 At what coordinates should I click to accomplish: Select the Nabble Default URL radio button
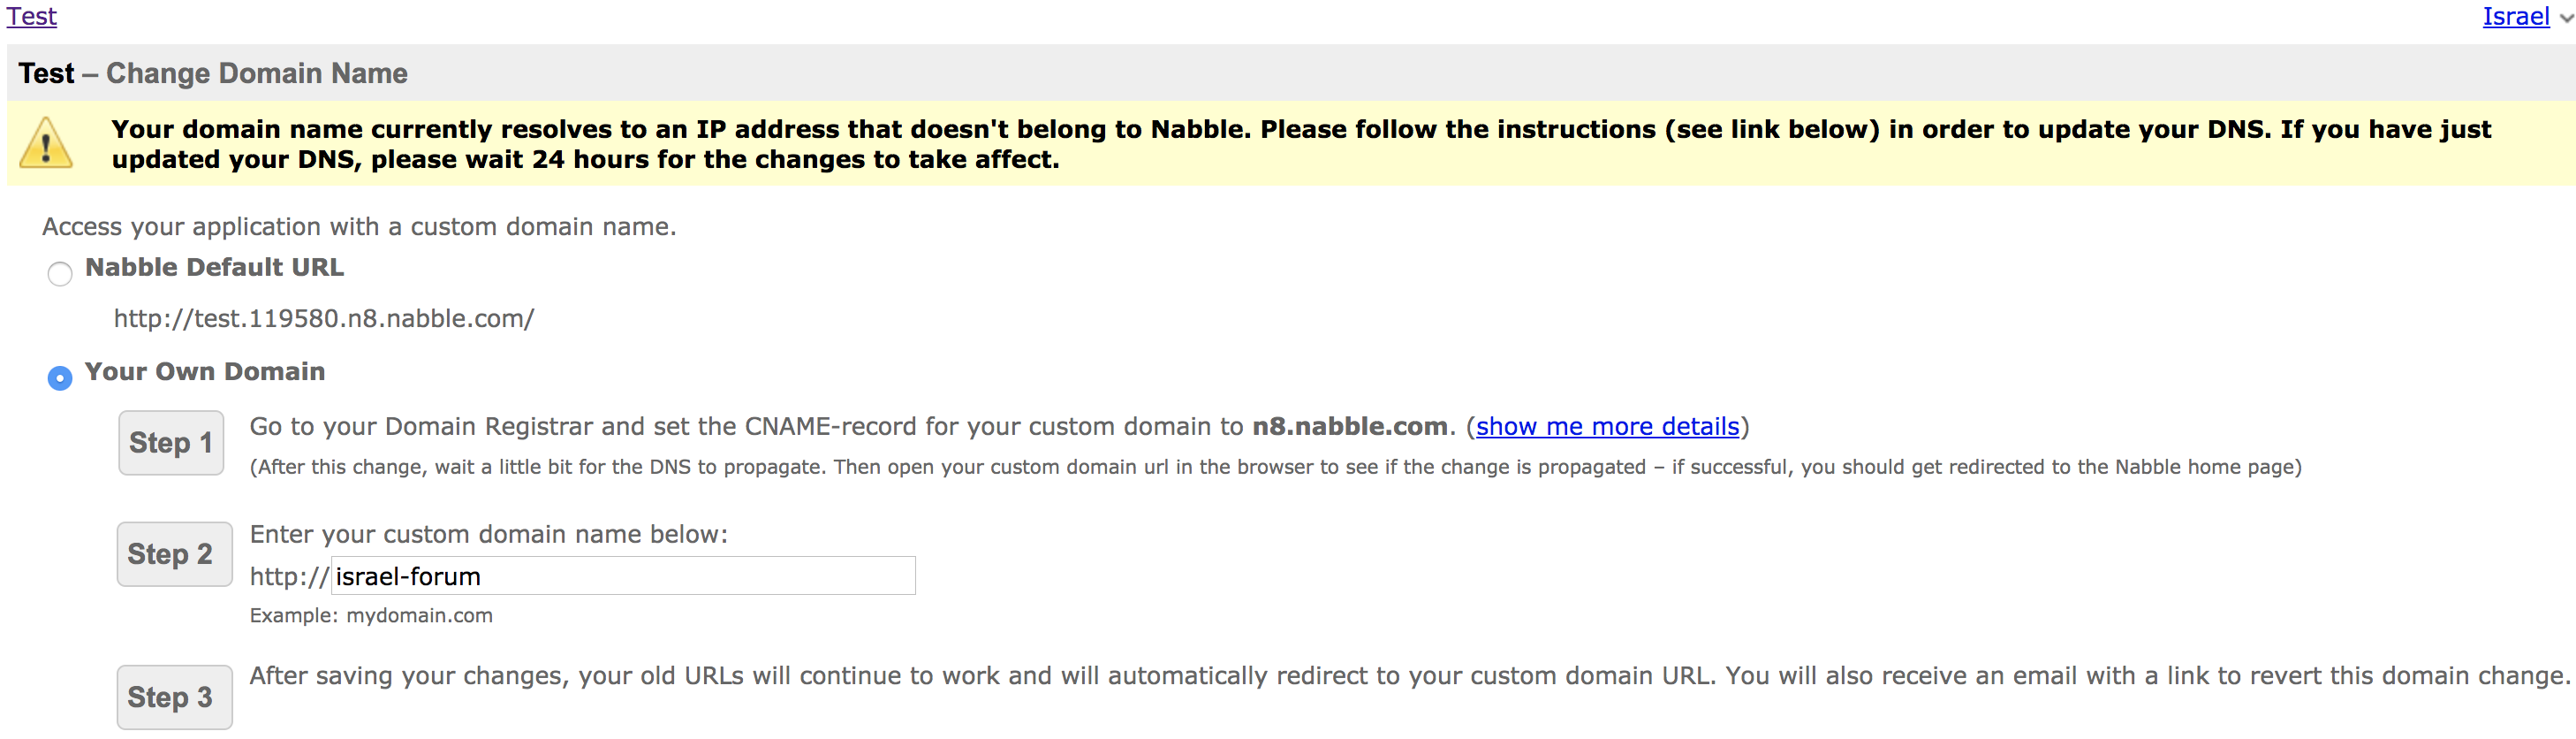(60, 274)
